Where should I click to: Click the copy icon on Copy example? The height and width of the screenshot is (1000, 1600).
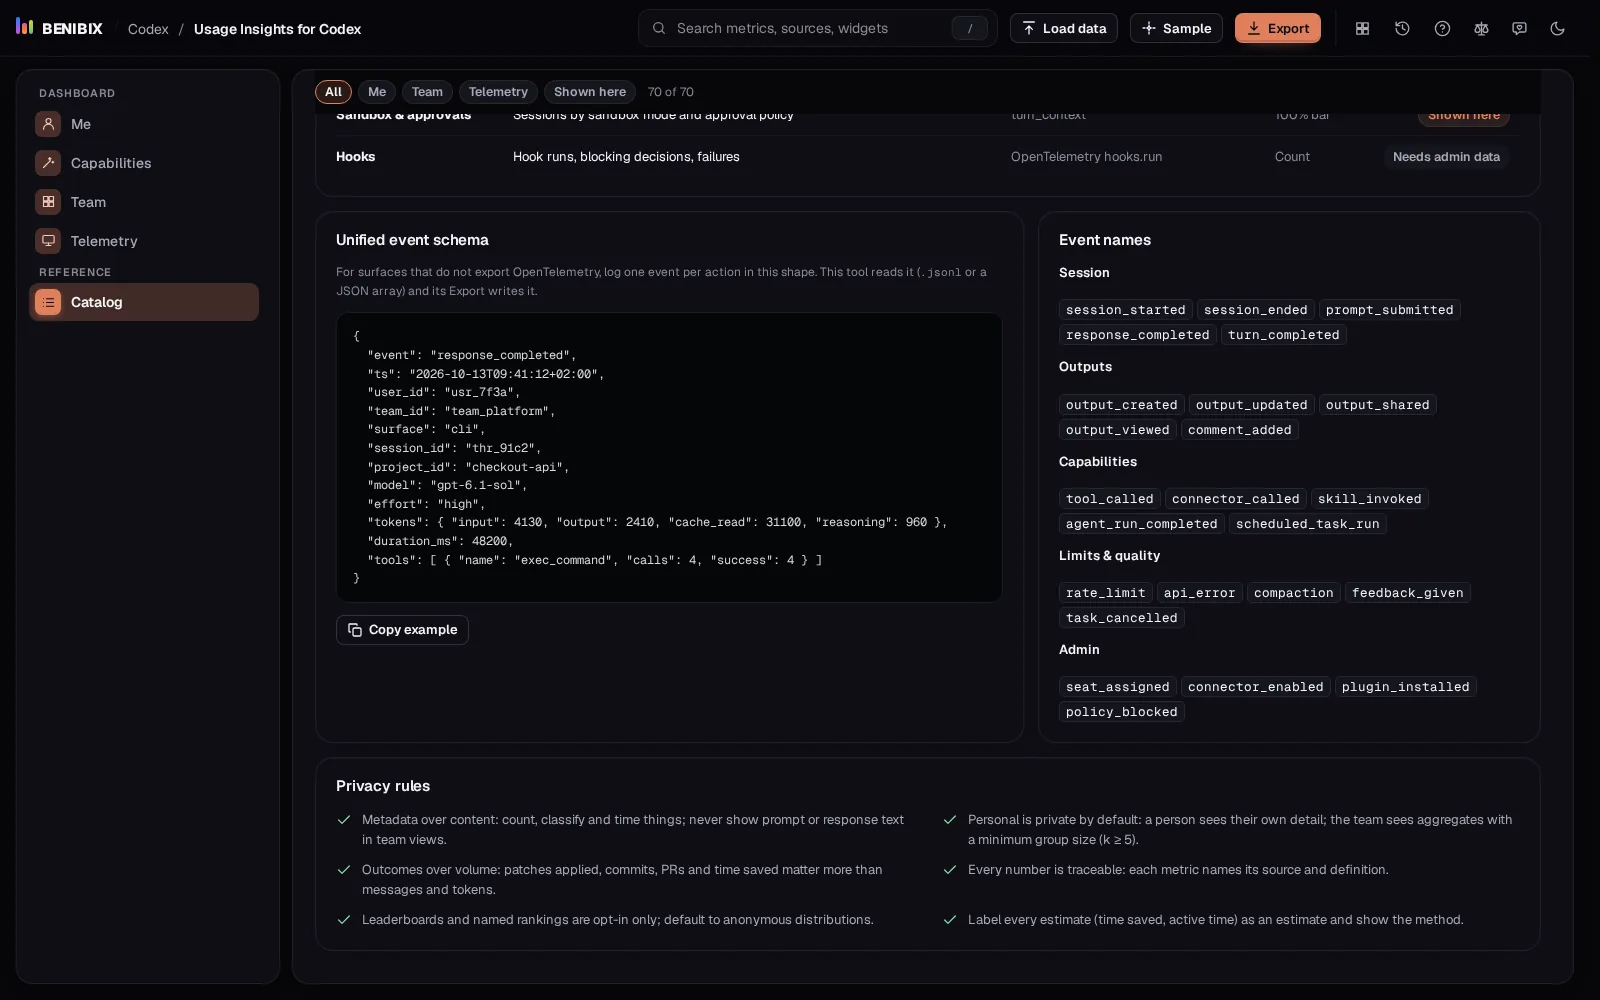click(x=355, y=630)
